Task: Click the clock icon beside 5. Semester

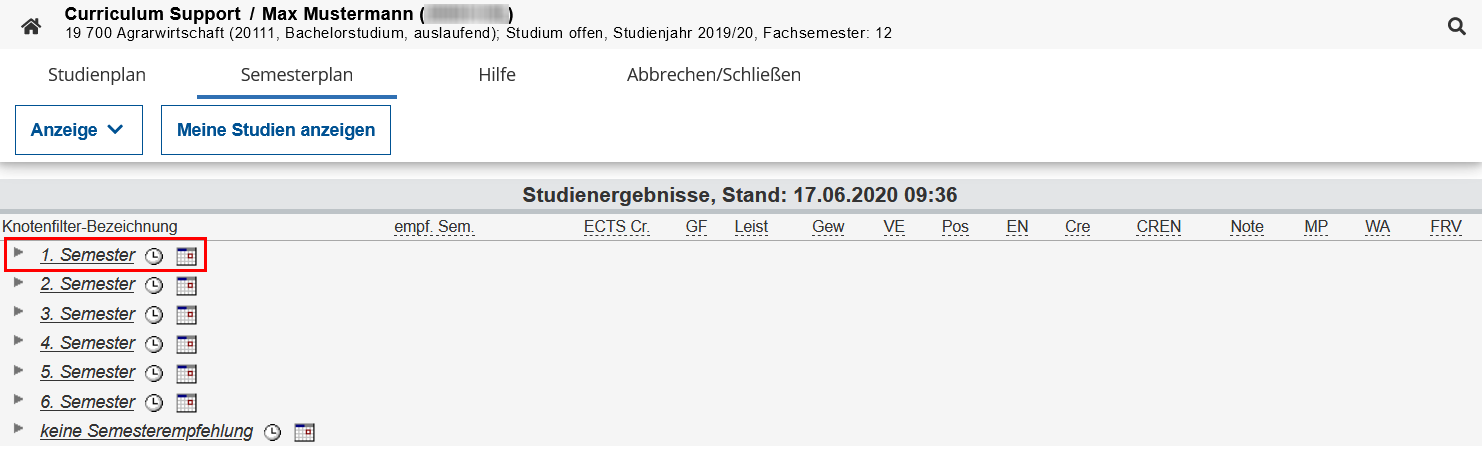Action: (x=154, y=373)
